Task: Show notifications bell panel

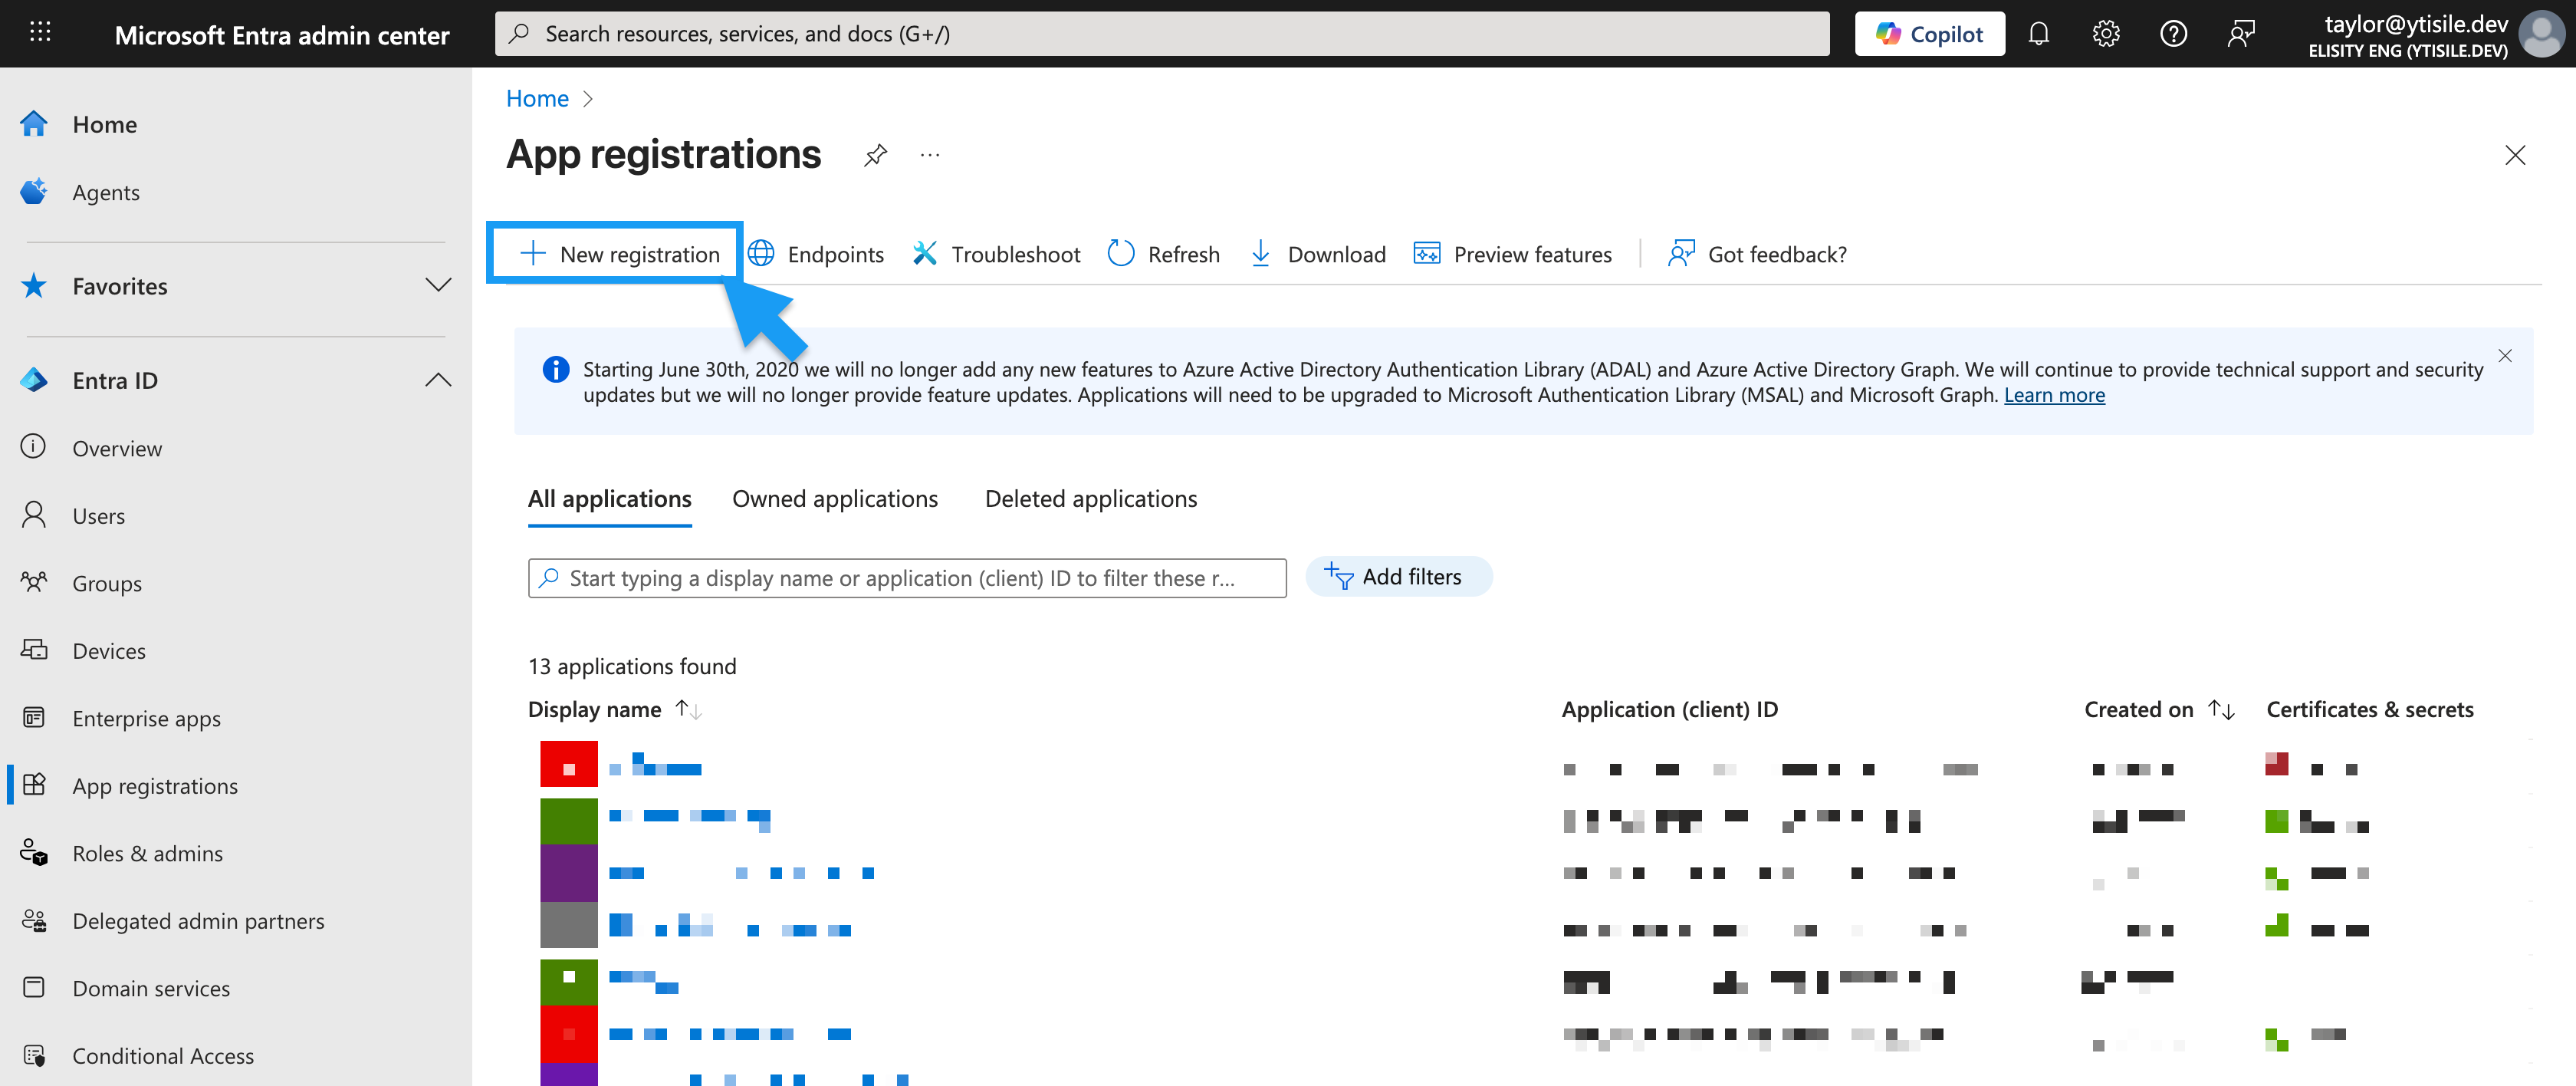Action: [x=2038, y=34]
